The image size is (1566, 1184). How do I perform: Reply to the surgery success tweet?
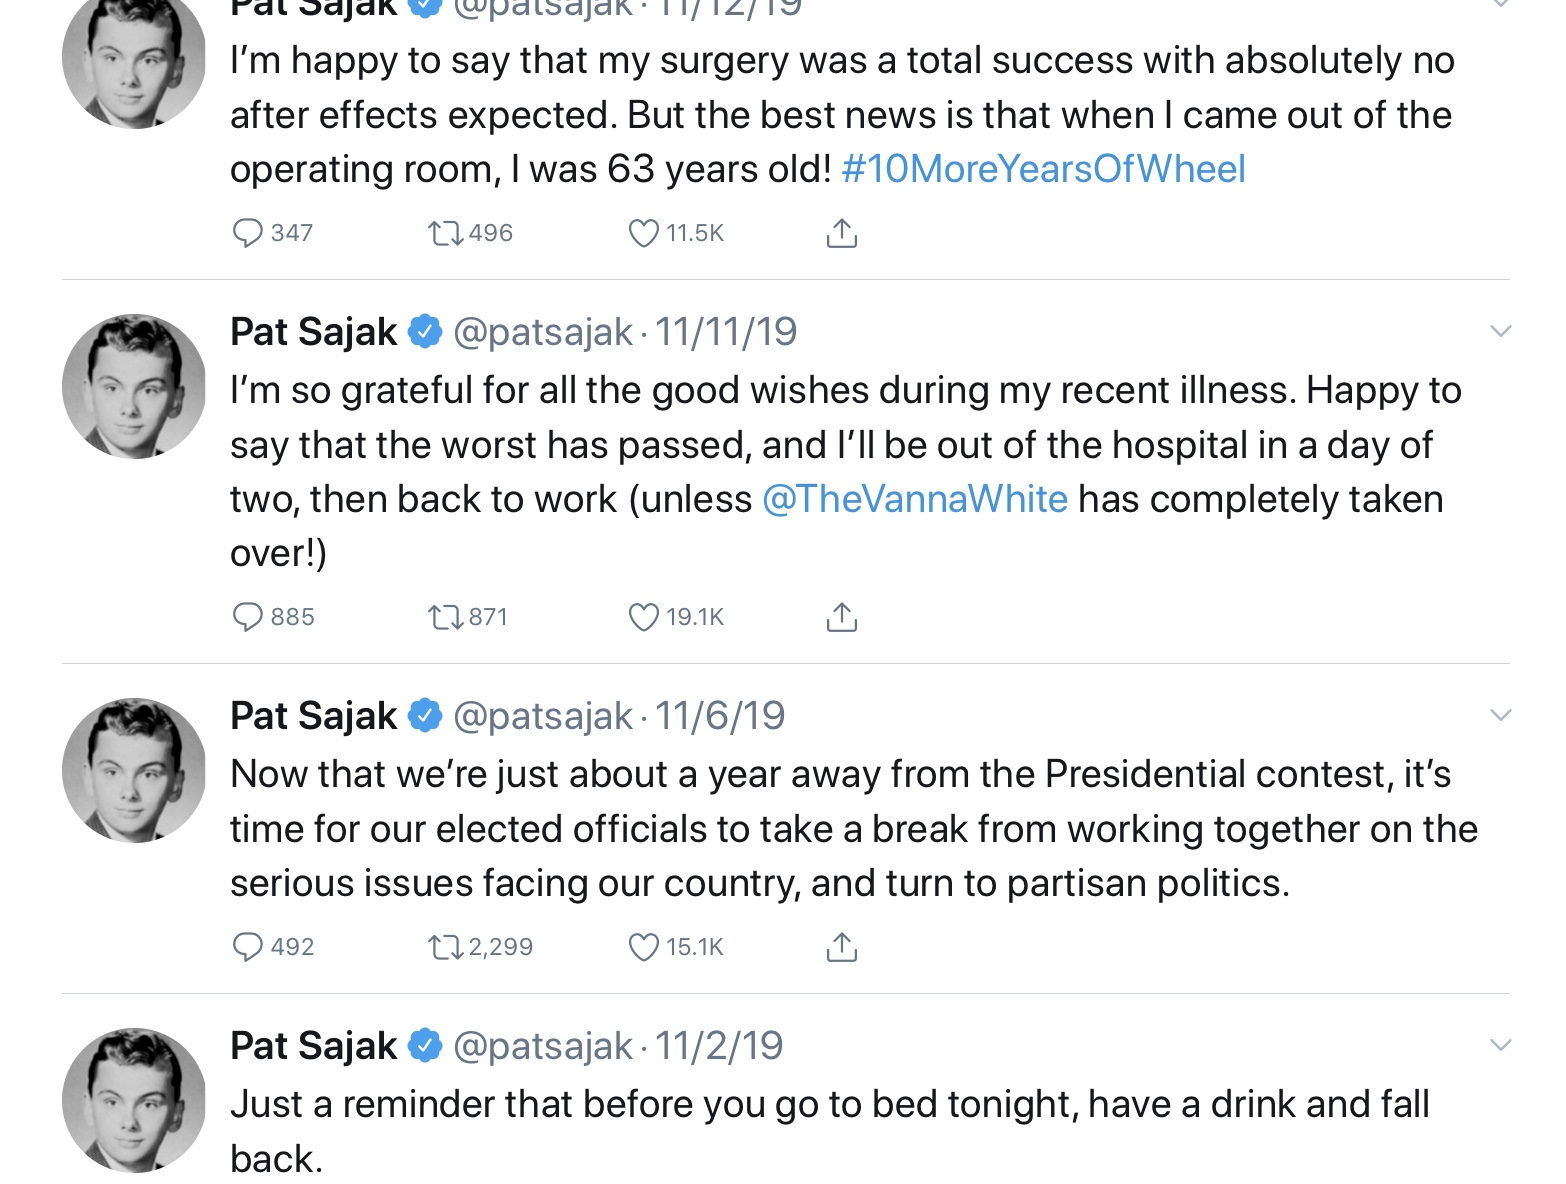[x=247, y=233]
